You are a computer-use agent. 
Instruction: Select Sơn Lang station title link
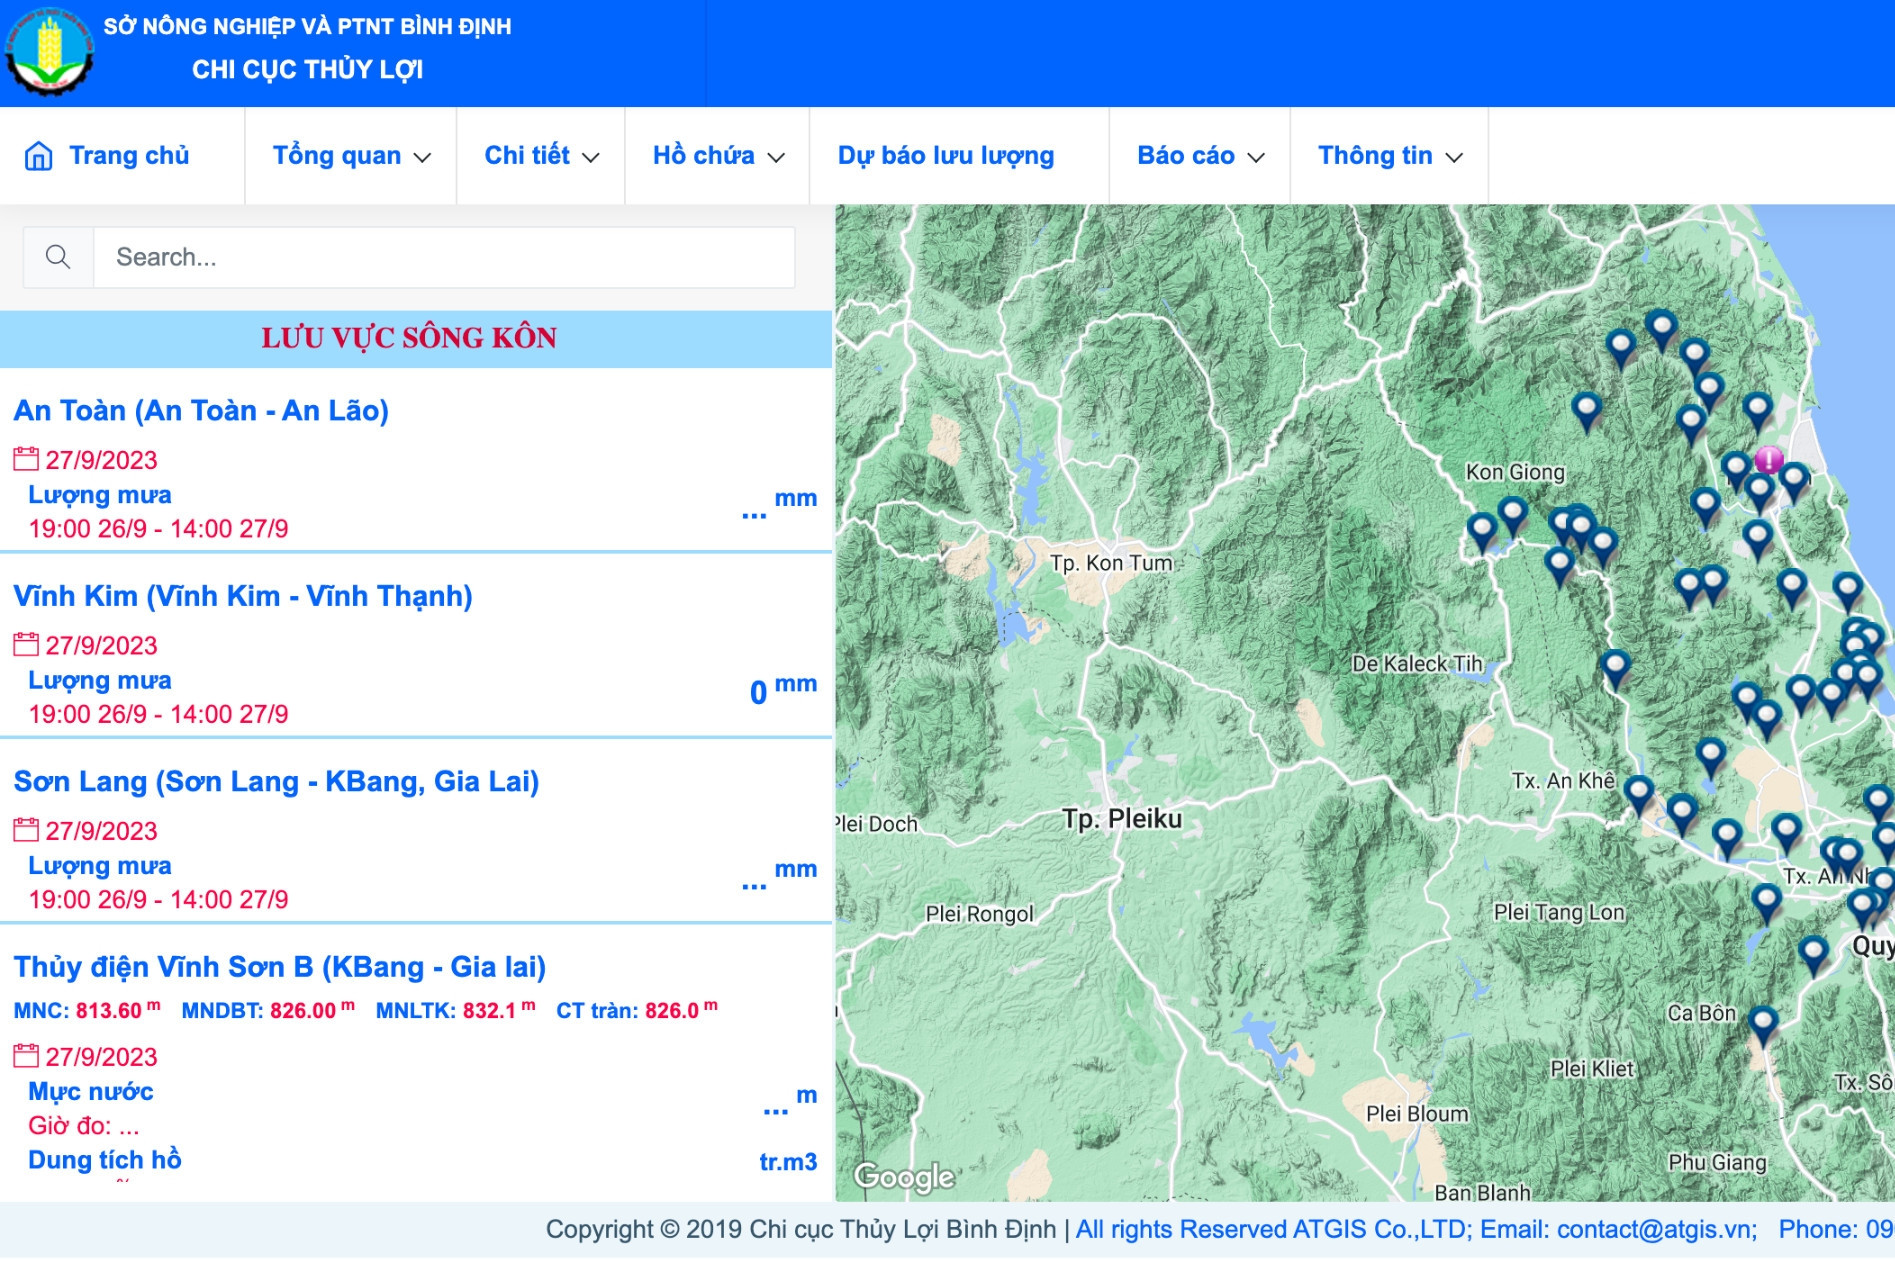pos(276,781)
